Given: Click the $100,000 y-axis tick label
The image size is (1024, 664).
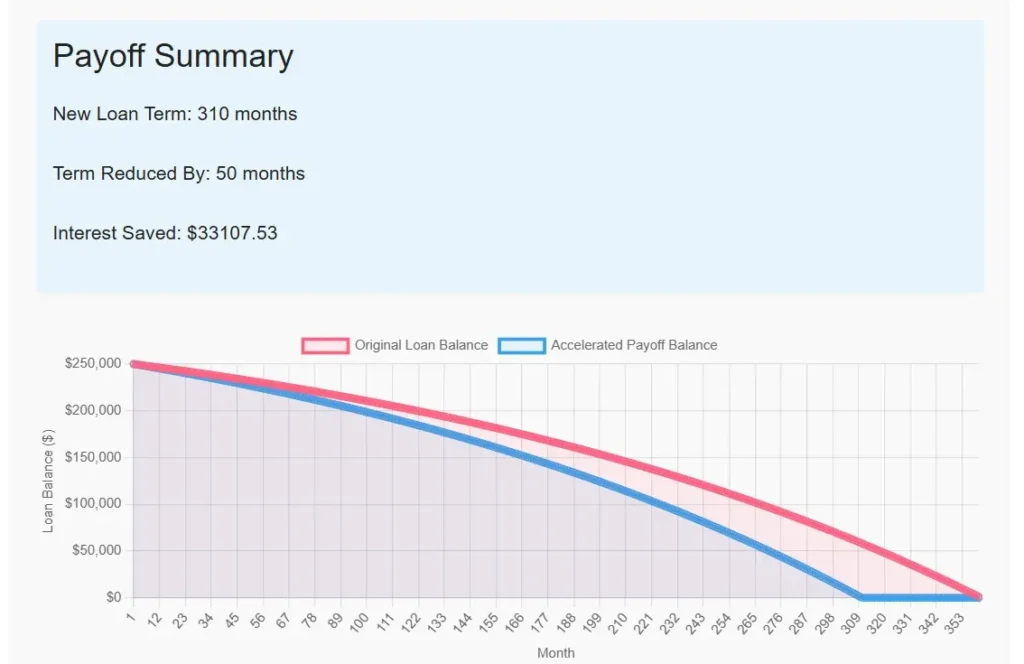Looking at the screenshot, I should click(93, 503).
